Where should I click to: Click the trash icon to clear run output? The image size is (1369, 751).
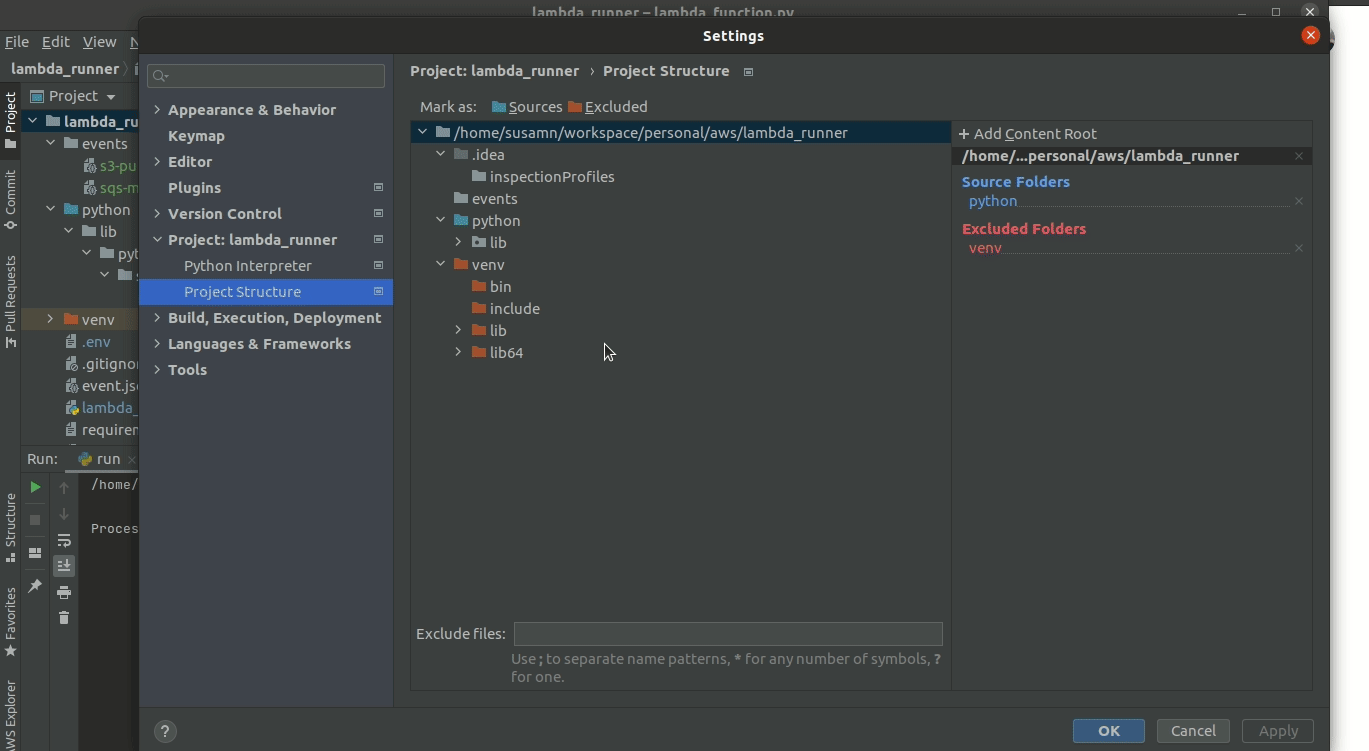point(64,618)
